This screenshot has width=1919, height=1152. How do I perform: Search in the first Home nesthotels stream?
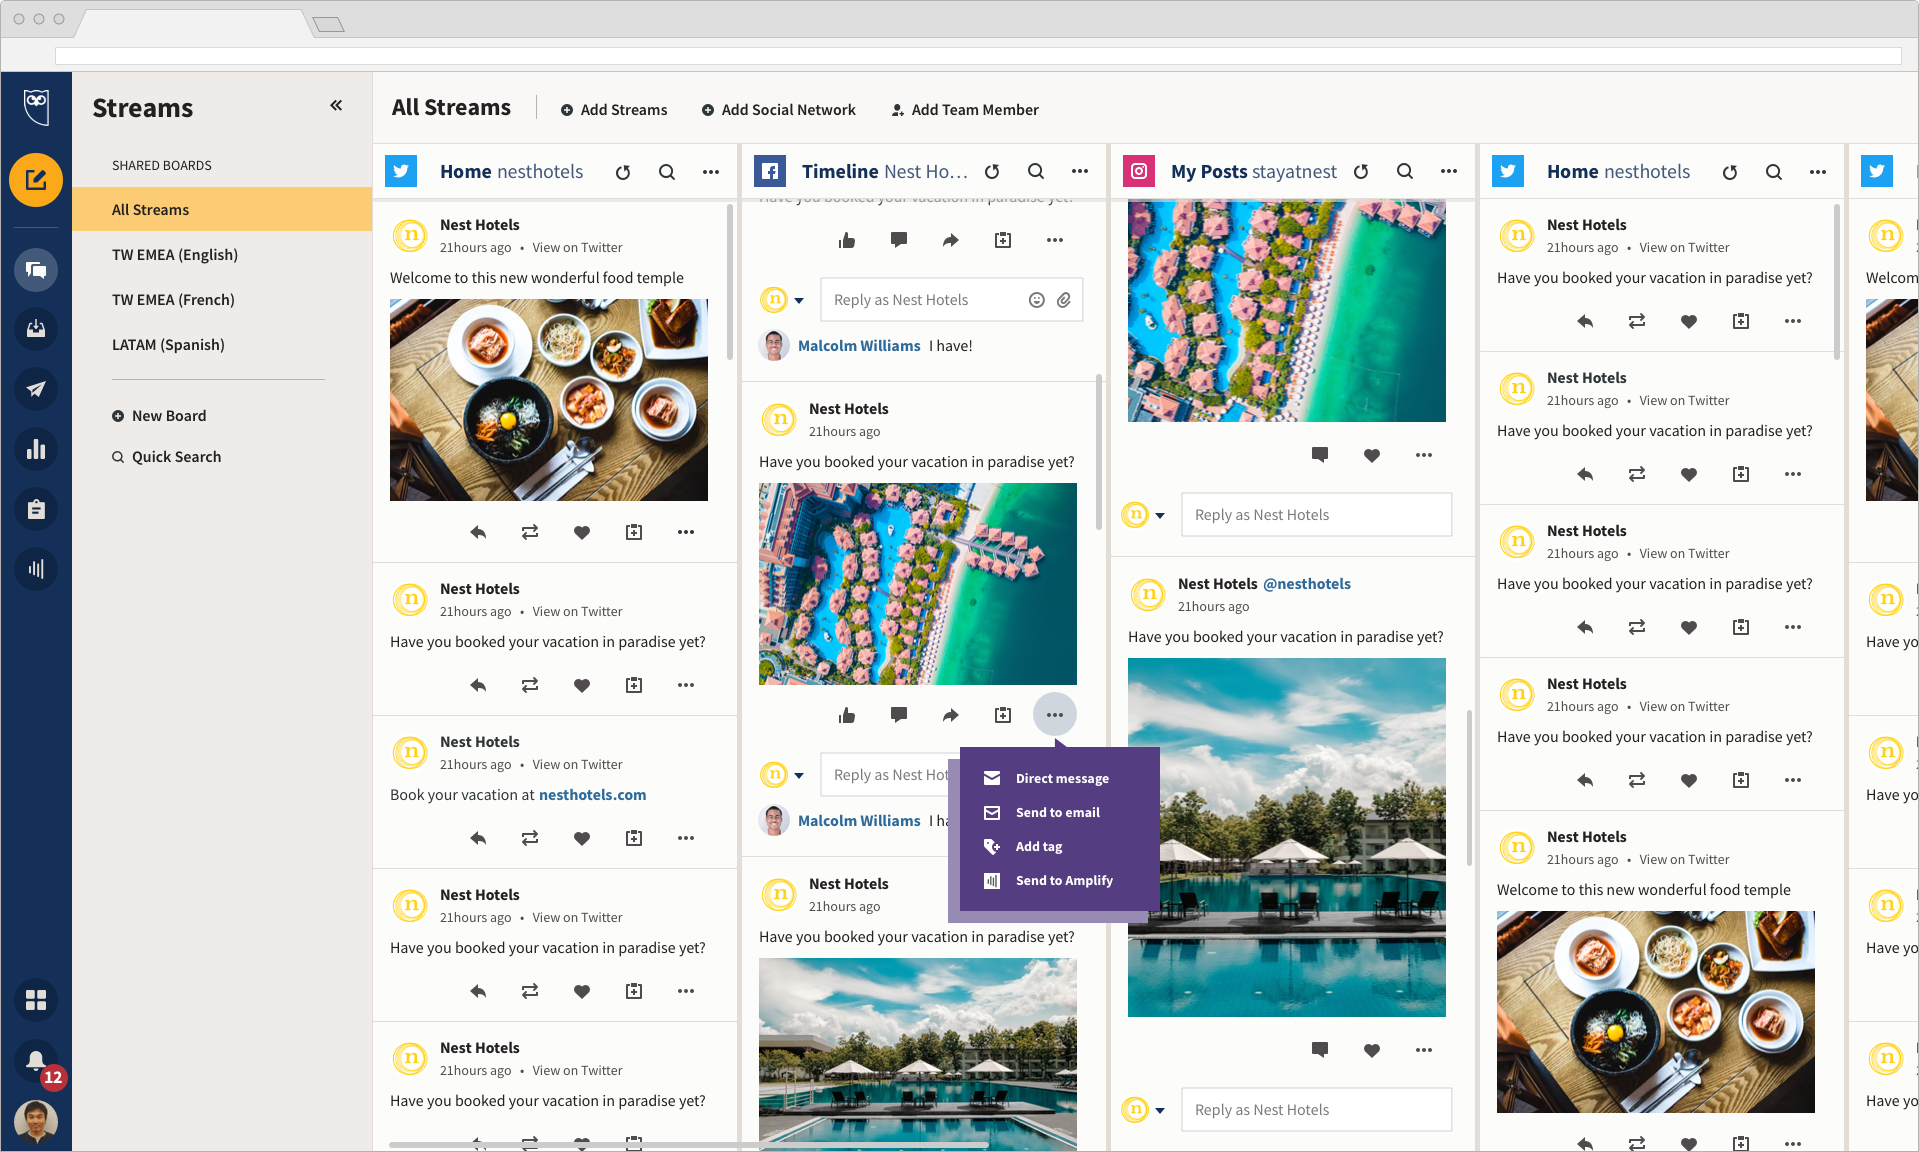pyautogui.click(x=667, y=172)
